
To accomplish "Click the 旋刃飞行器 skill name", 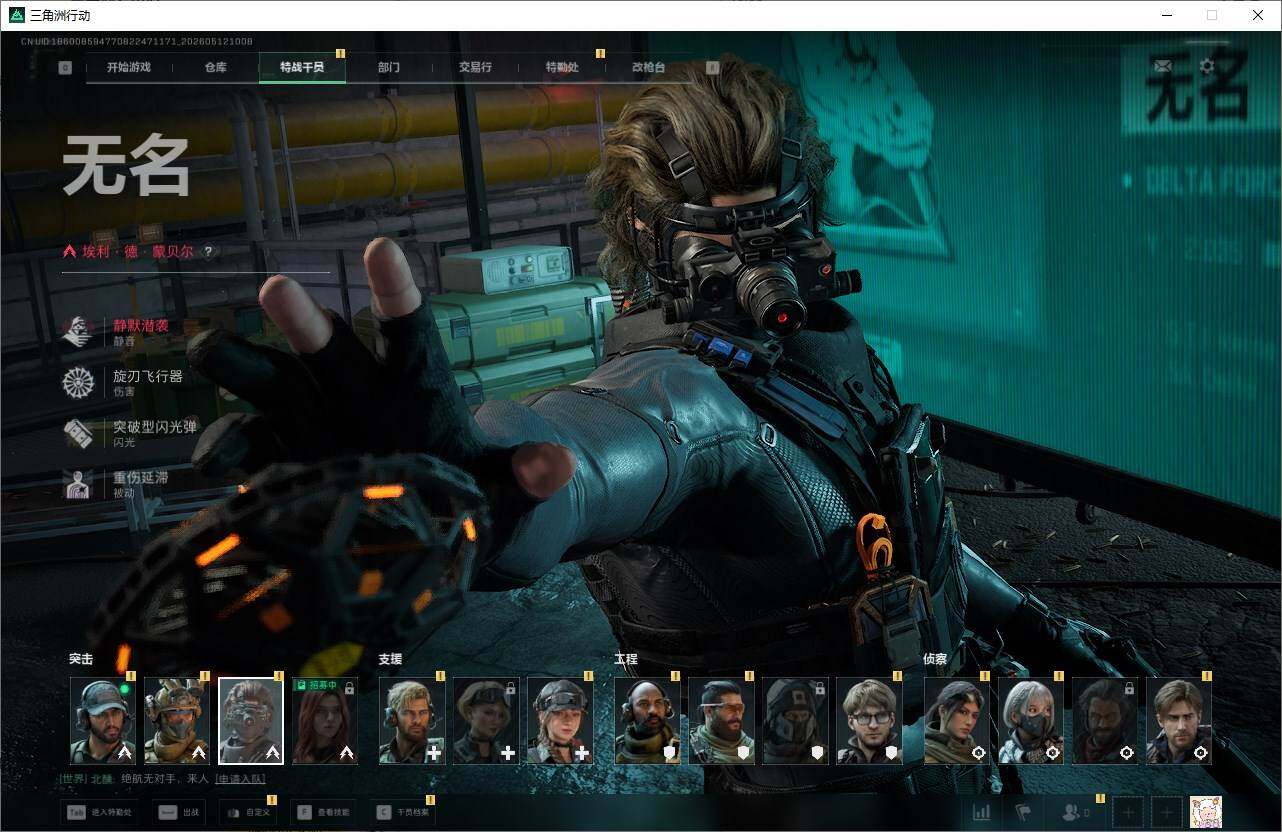I will tap(147, 376).
